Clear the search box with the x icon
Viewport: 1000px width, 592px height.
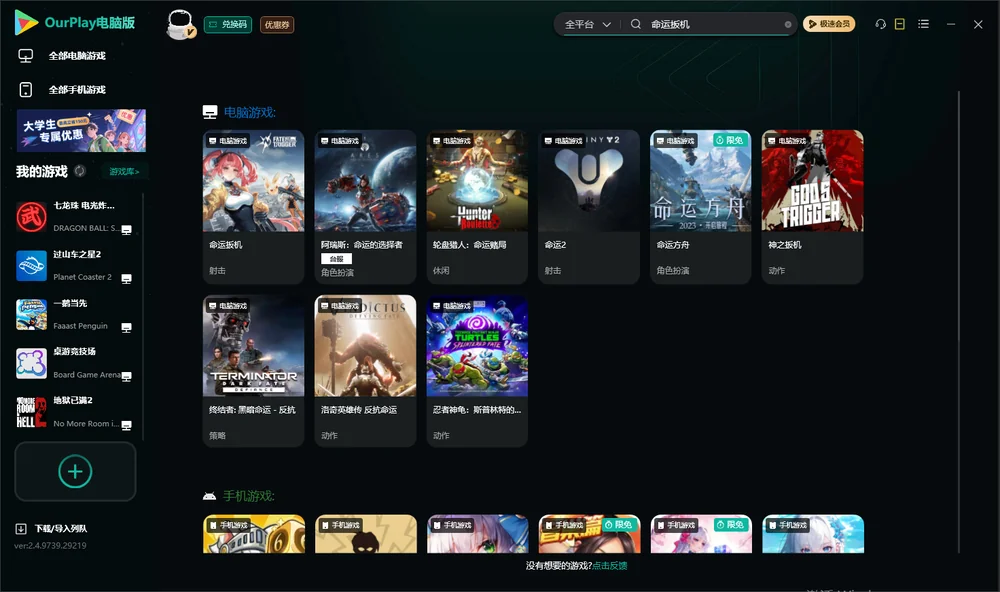(x=788, y=25)
